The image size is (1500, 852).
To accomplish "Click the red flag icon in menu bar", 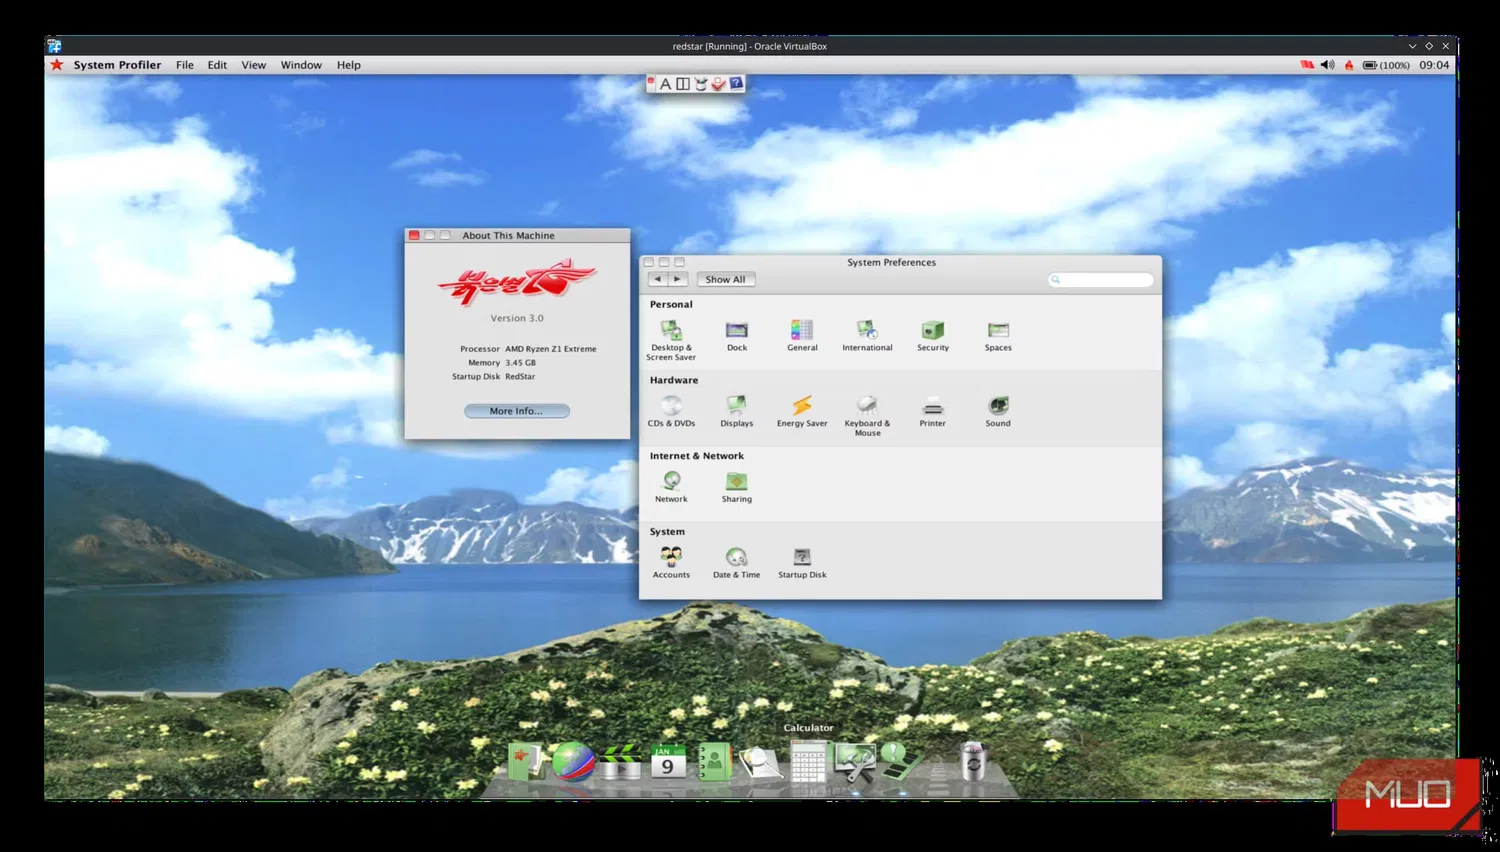I will click(x=1307, y=65).
